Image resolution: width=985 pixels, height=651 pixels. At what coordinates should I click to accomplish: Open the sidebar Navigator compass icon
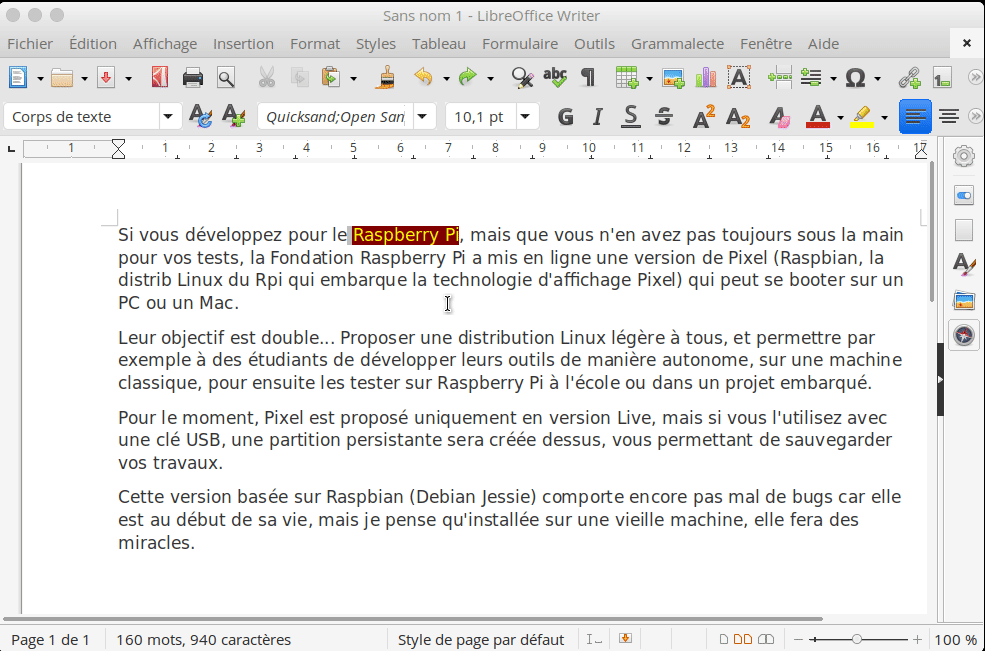tap(964, 335)
